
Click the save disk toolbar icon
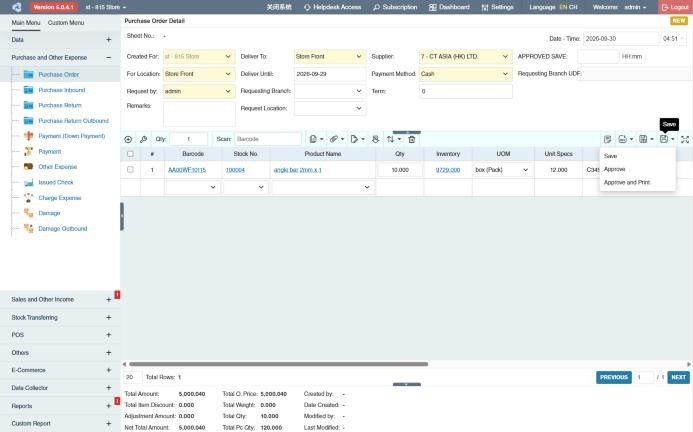[x=664, y=139]
